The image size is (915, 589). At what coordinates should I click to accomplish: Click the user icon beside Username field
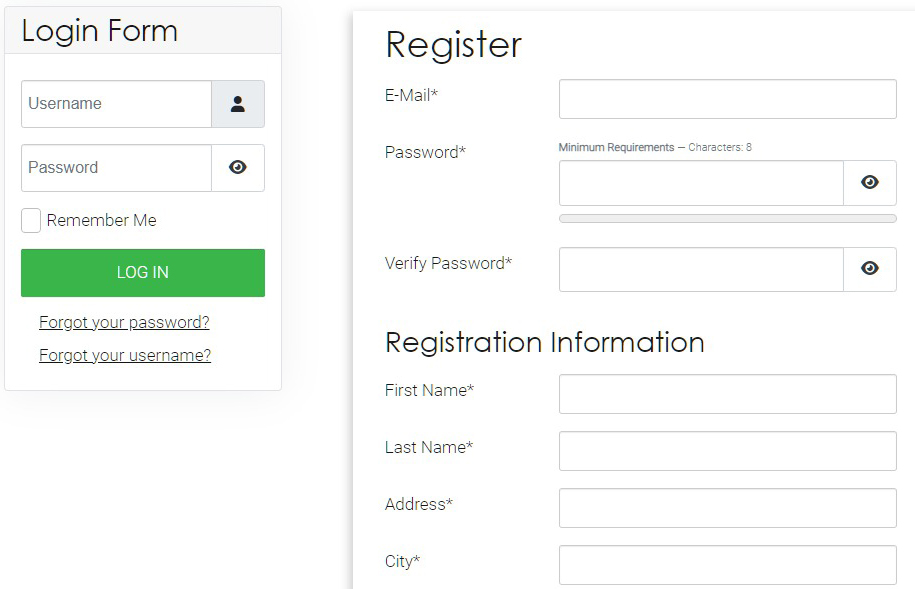(x=238, y=104)
